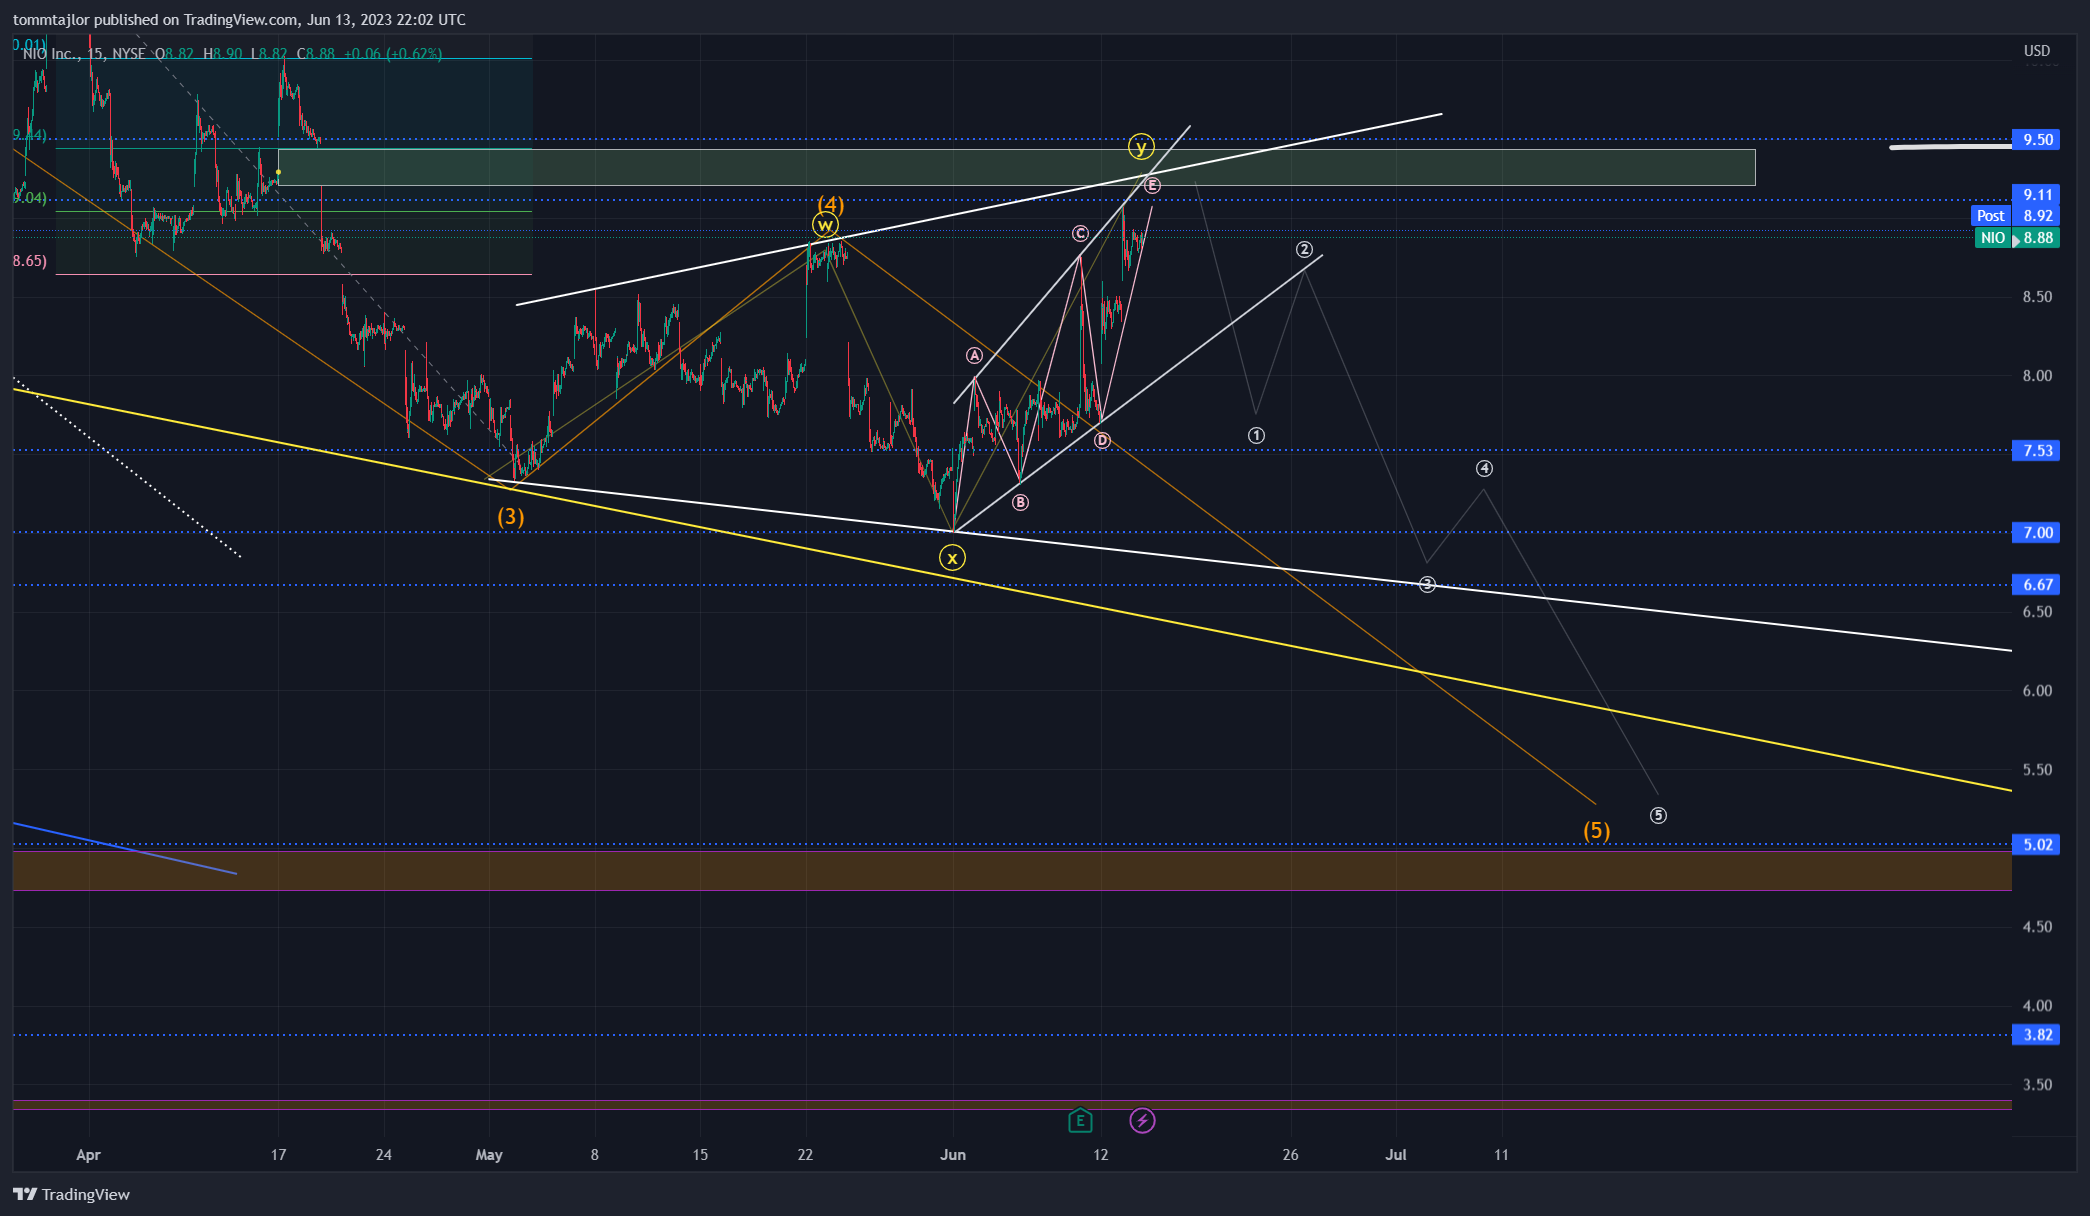Click the 22 date label on the time axis
This screenshot has height=1216, width=2090.
[x=805, y=1155]
